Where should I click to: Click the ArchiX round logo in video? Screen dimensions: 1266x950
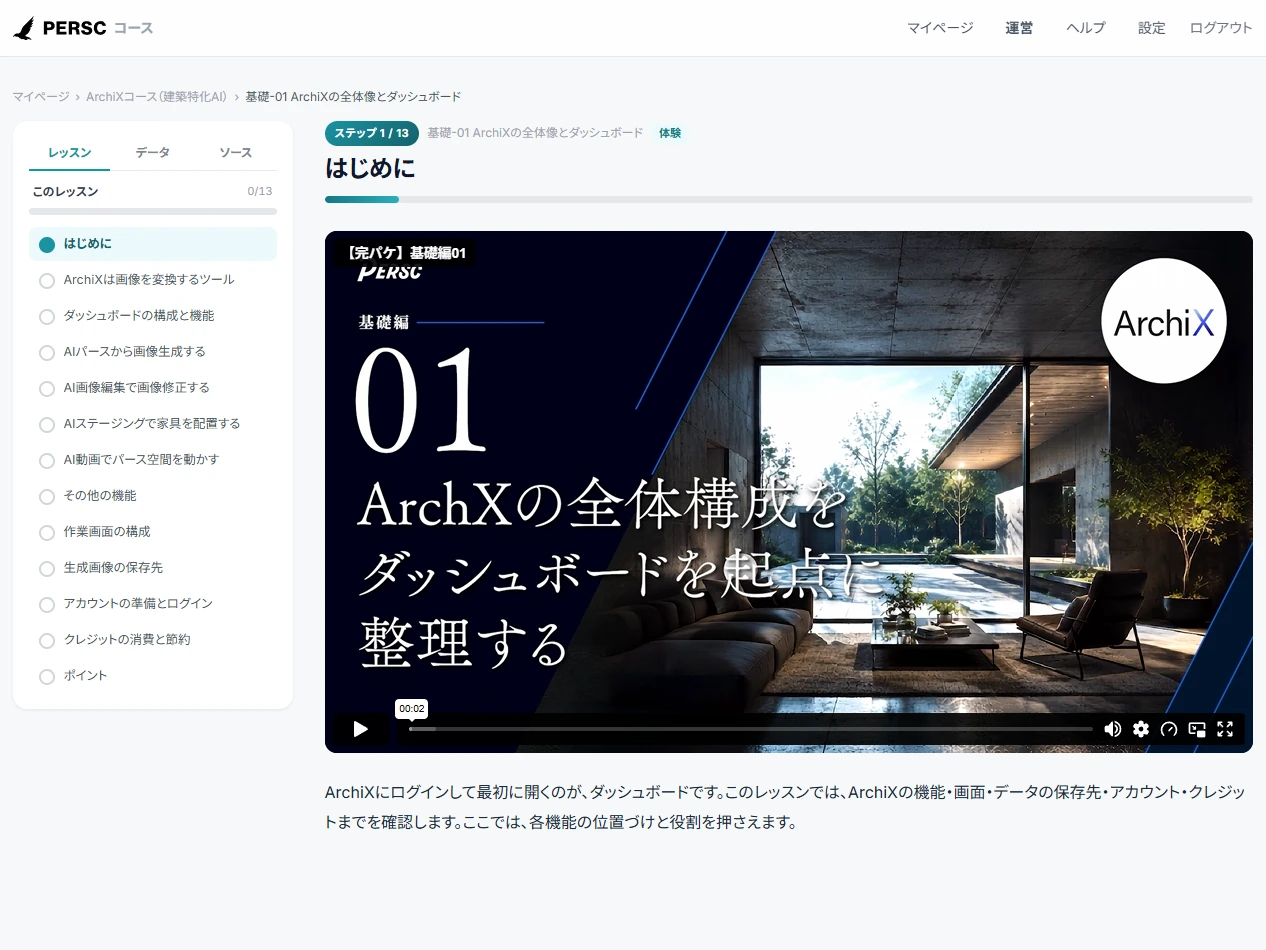(1163, 321)
